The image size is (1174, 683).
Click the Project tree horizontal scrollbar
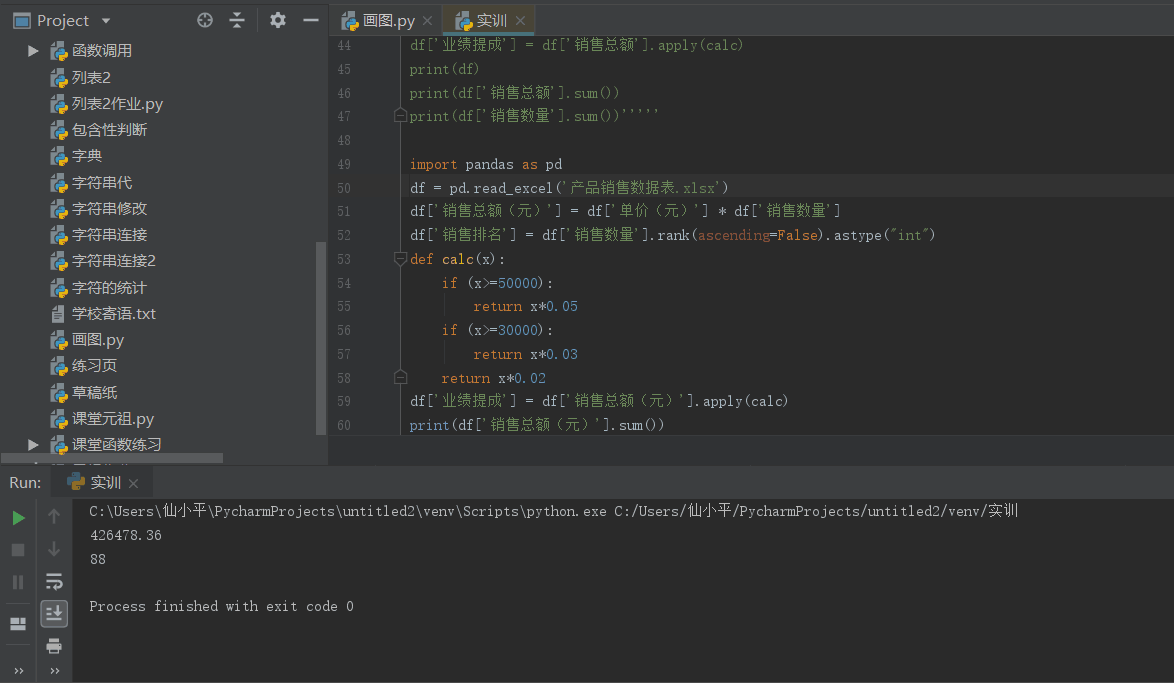pyautogui.click(x=112, y=458)
